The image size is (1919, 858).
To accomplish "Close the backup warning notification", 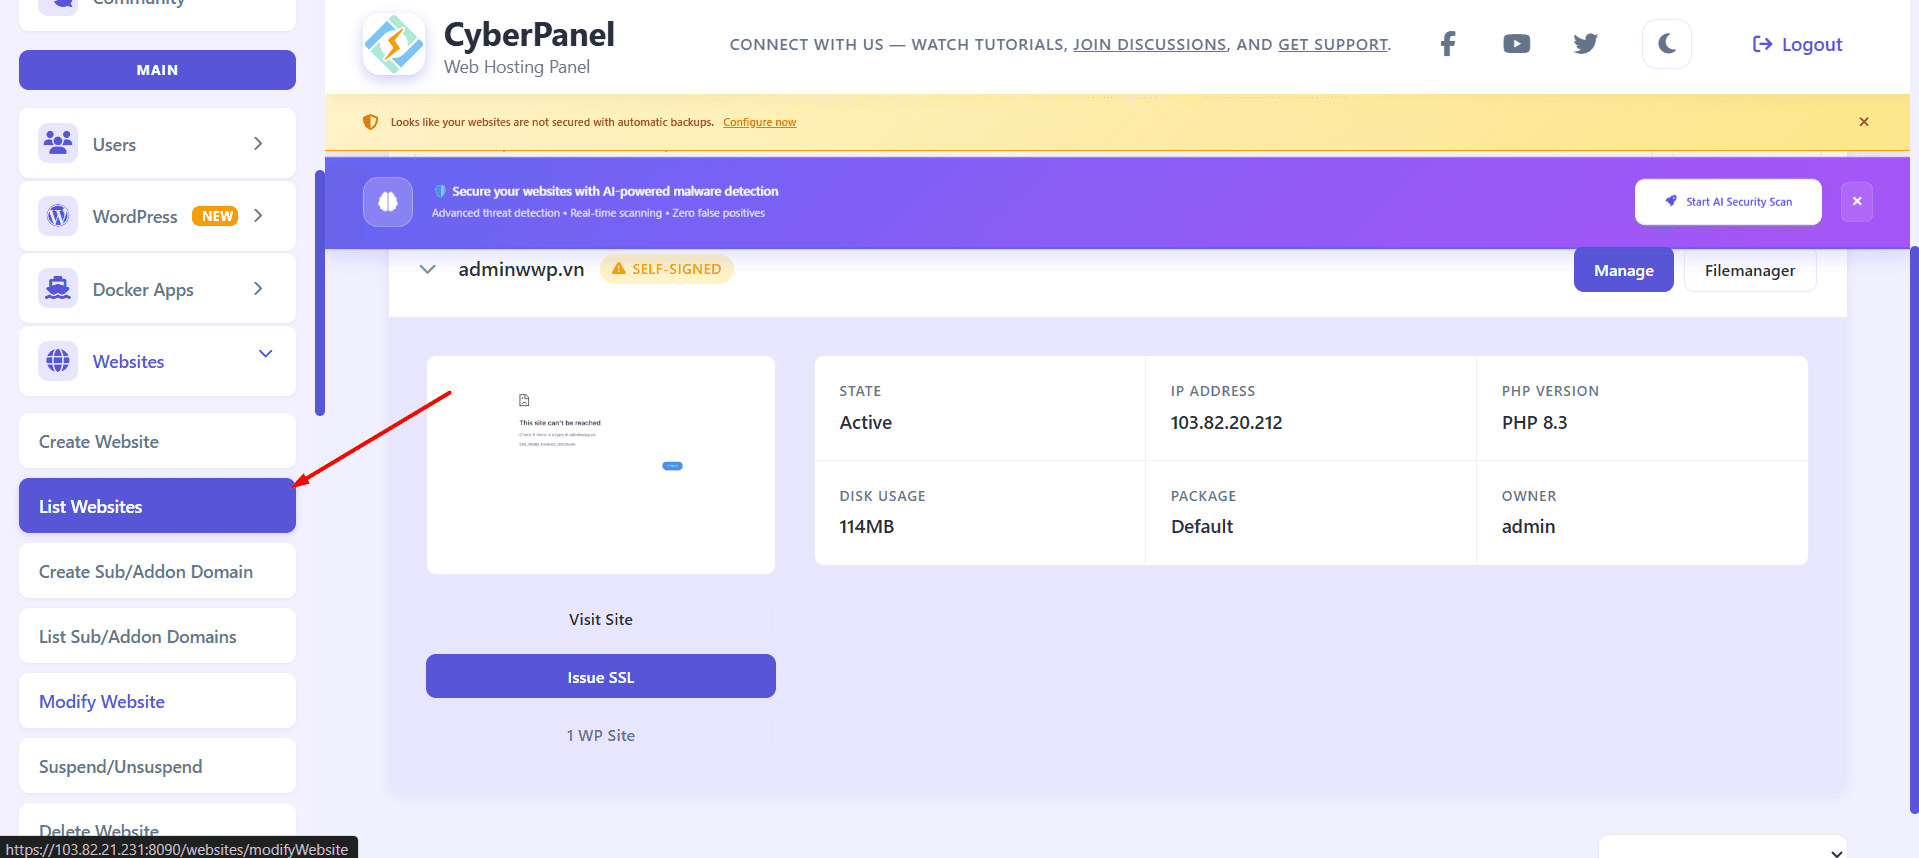I will point(1863,122).
